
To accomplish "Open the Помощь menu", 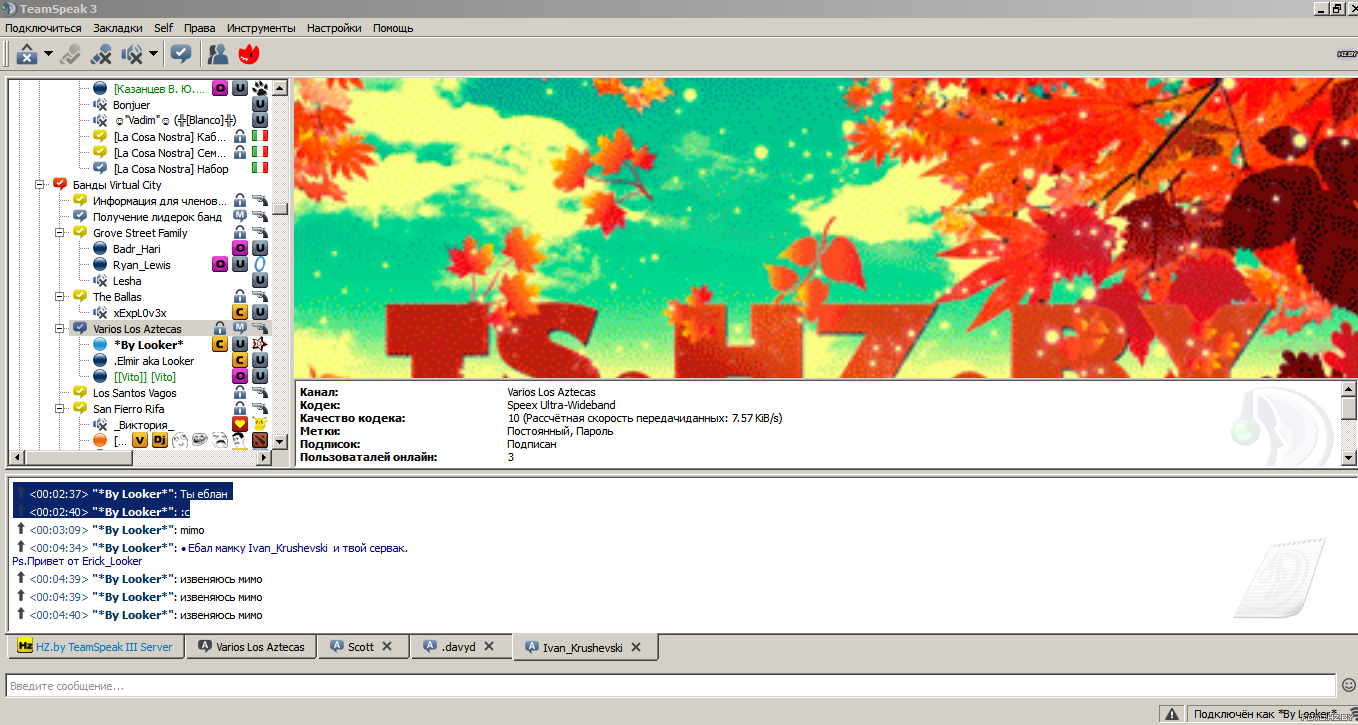I will pos(393,28).
